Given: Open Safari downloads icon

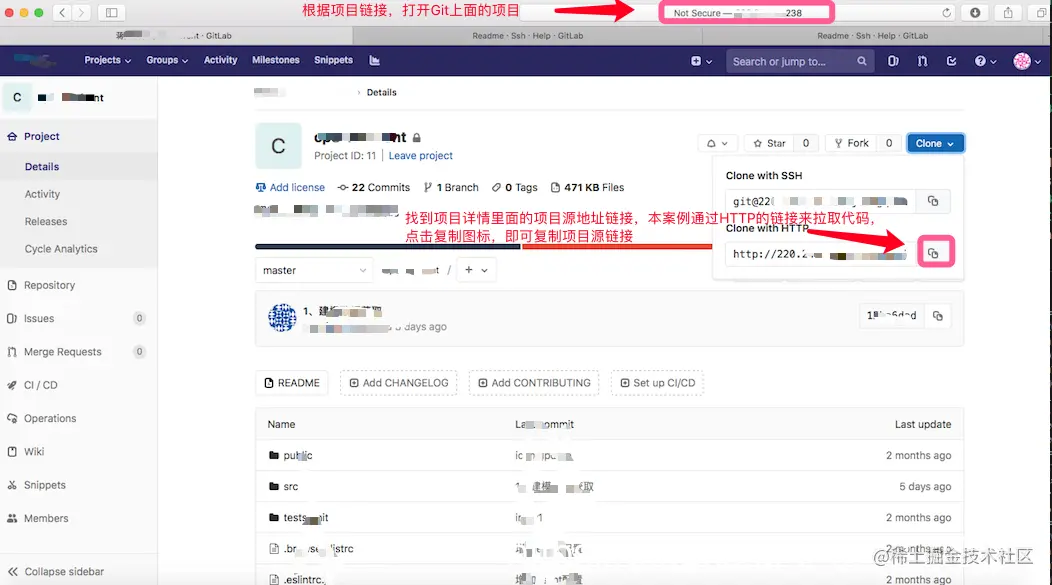Looking at the screenshot, I should (x=975, y=12).
